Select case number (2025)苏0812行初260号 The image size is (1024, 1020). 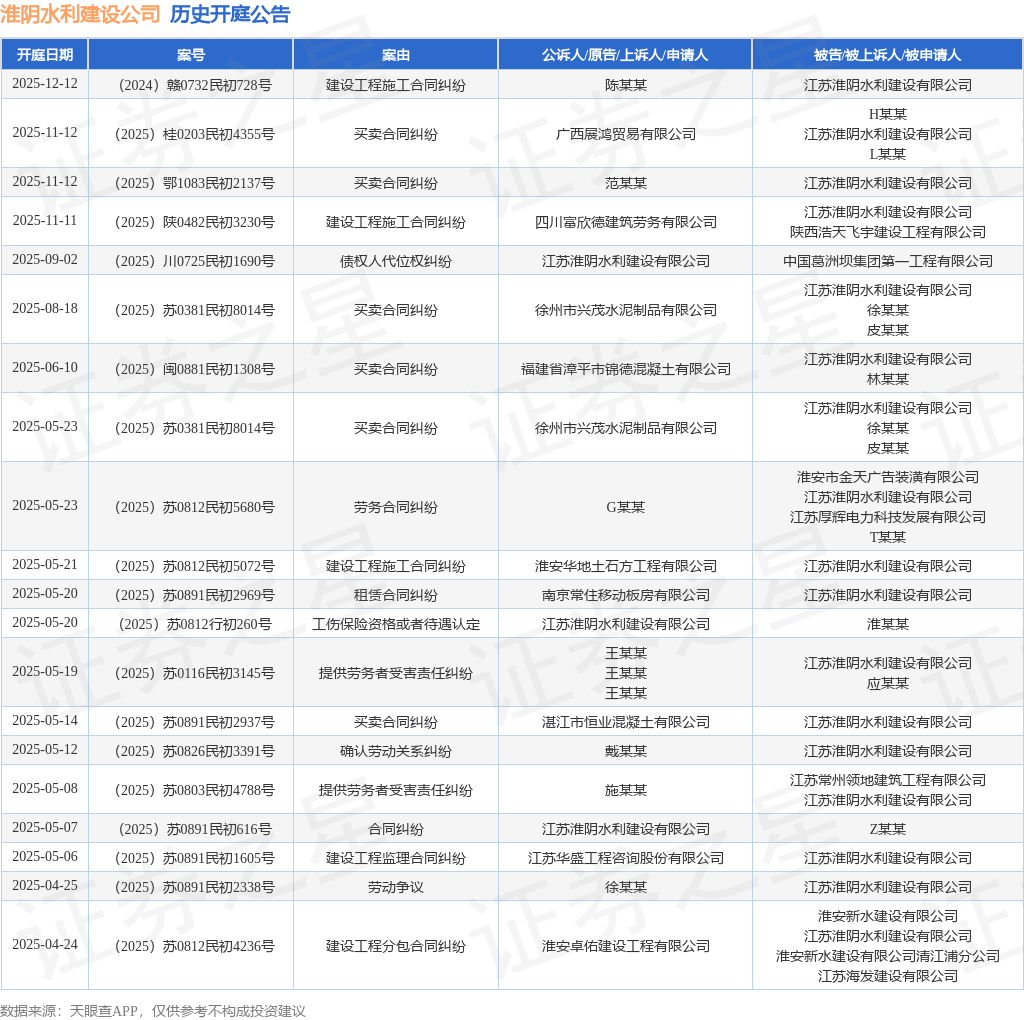pos(195,624)
